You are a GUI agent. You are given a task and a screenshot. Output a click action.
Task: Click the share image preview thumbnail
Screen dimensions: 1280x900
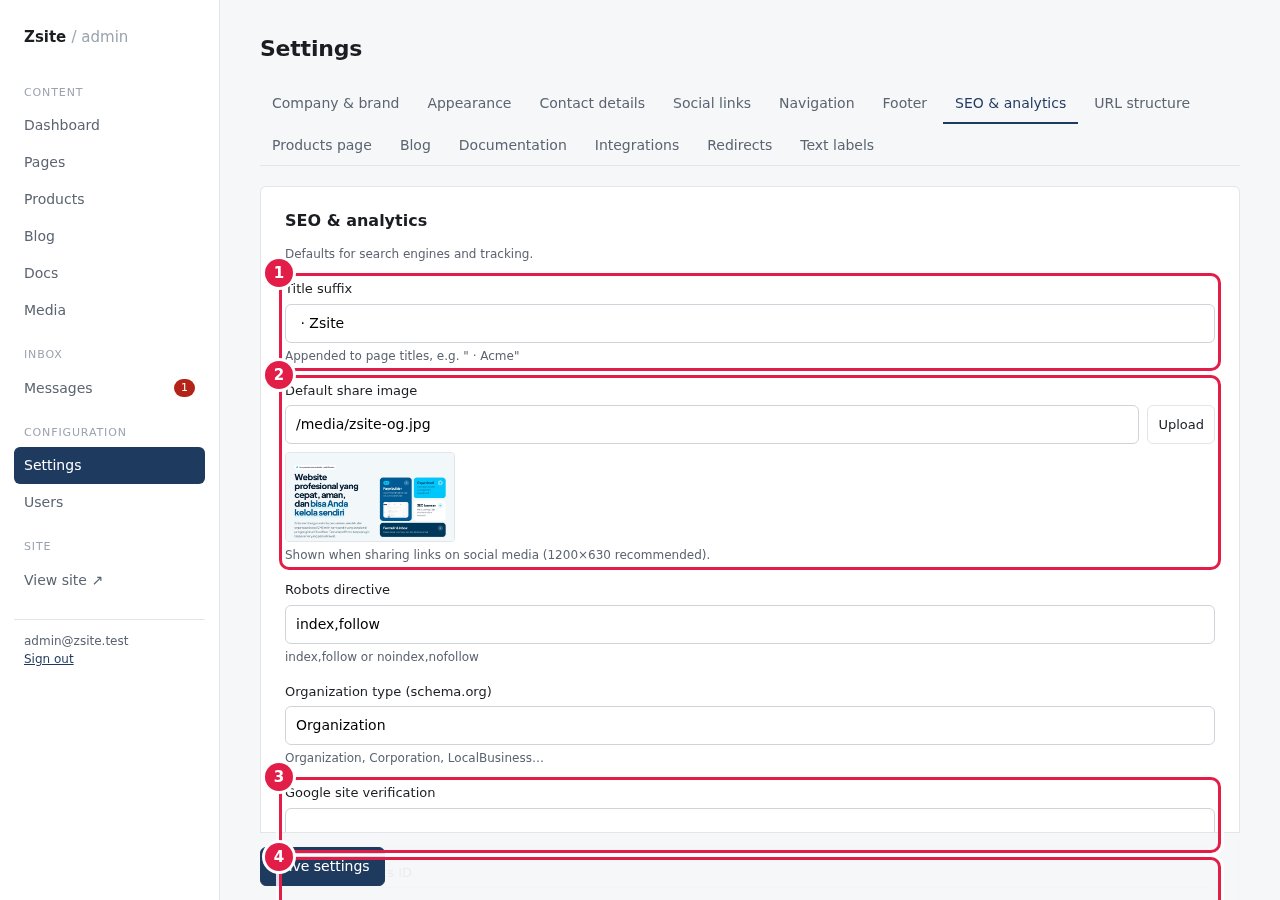click(370, 497)
